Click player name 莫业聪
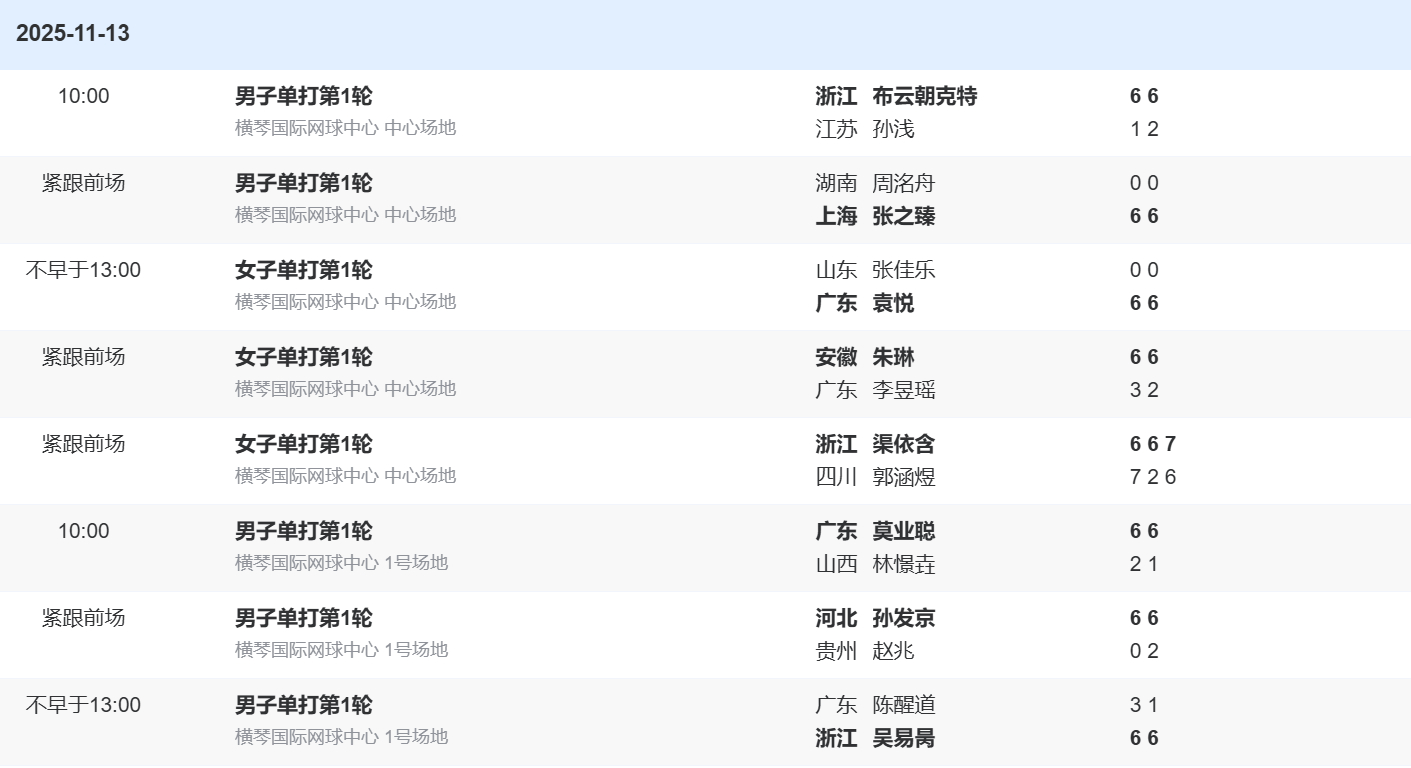The image size is (1411, 768). point(904,531)
